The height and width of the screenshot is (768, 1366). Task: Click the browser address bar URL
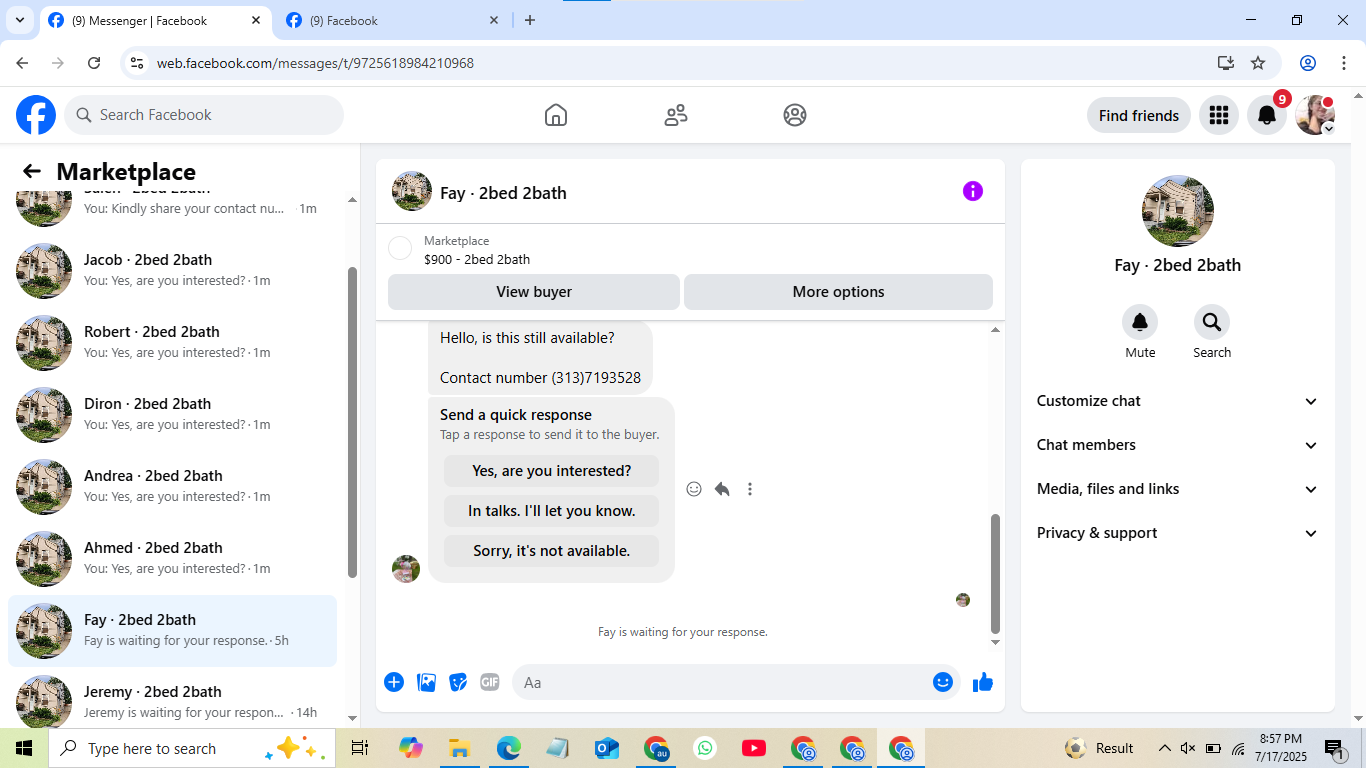point(315,63)
